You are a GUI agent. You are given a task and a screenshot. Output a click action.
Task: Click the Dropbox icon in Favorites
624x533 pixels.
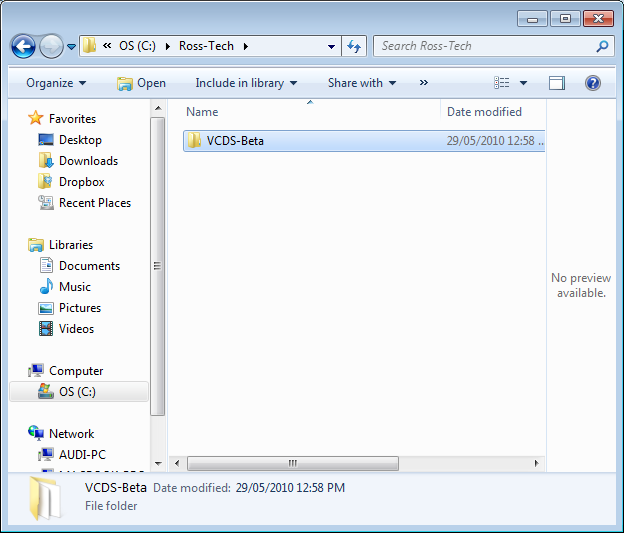(x=46, y=182)
